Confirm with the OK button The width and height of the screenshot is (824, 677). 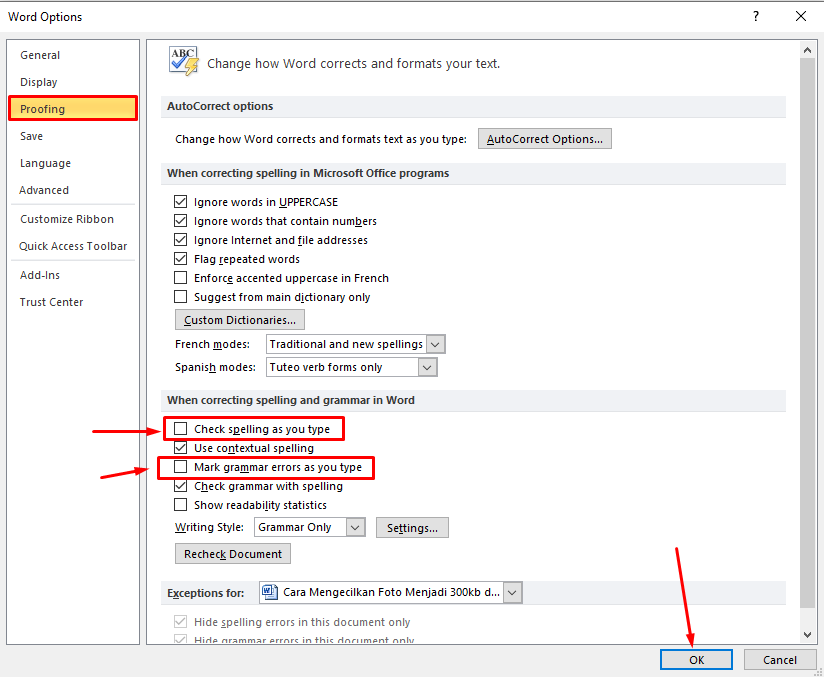(696, 660)
